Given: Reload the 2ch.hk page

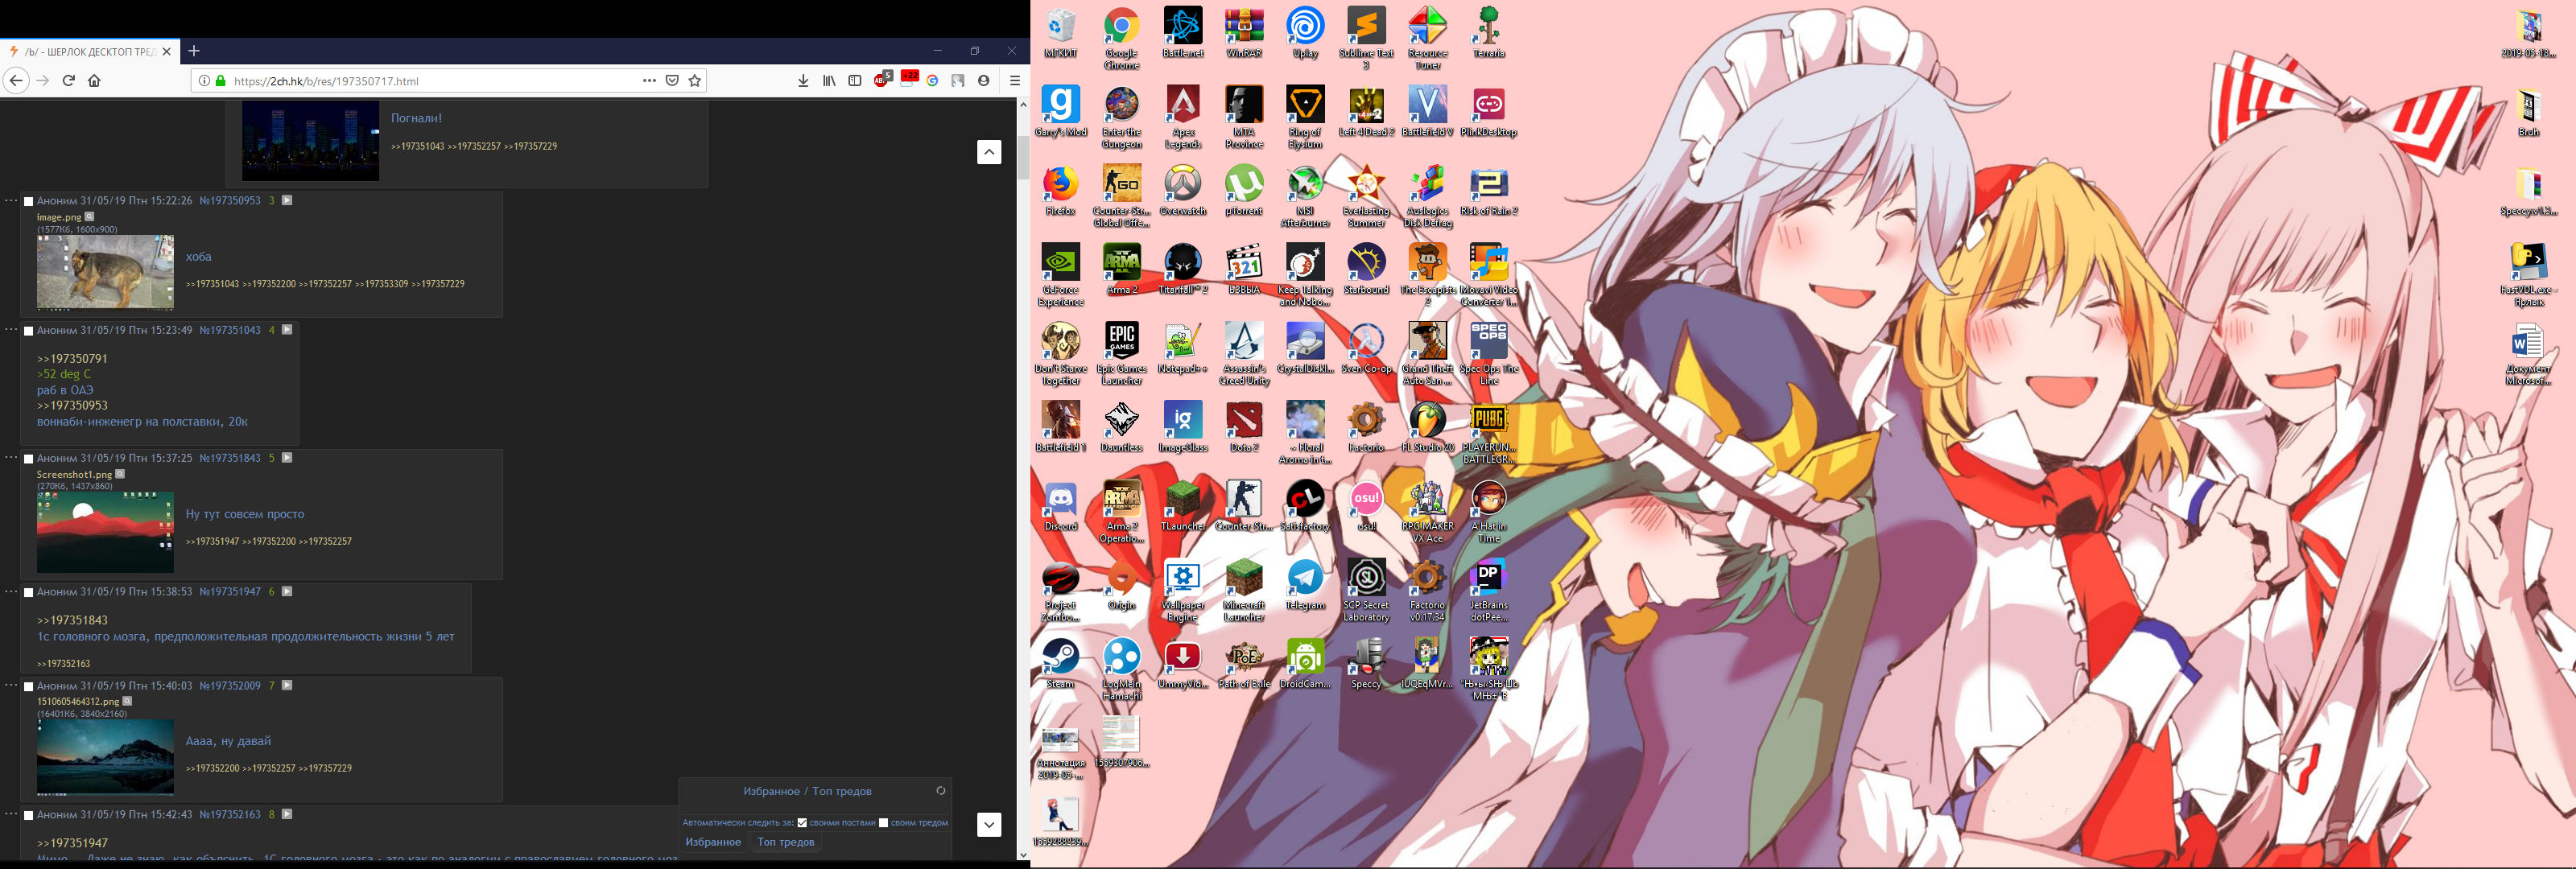Looking at the screenshot, I should 69,81.
